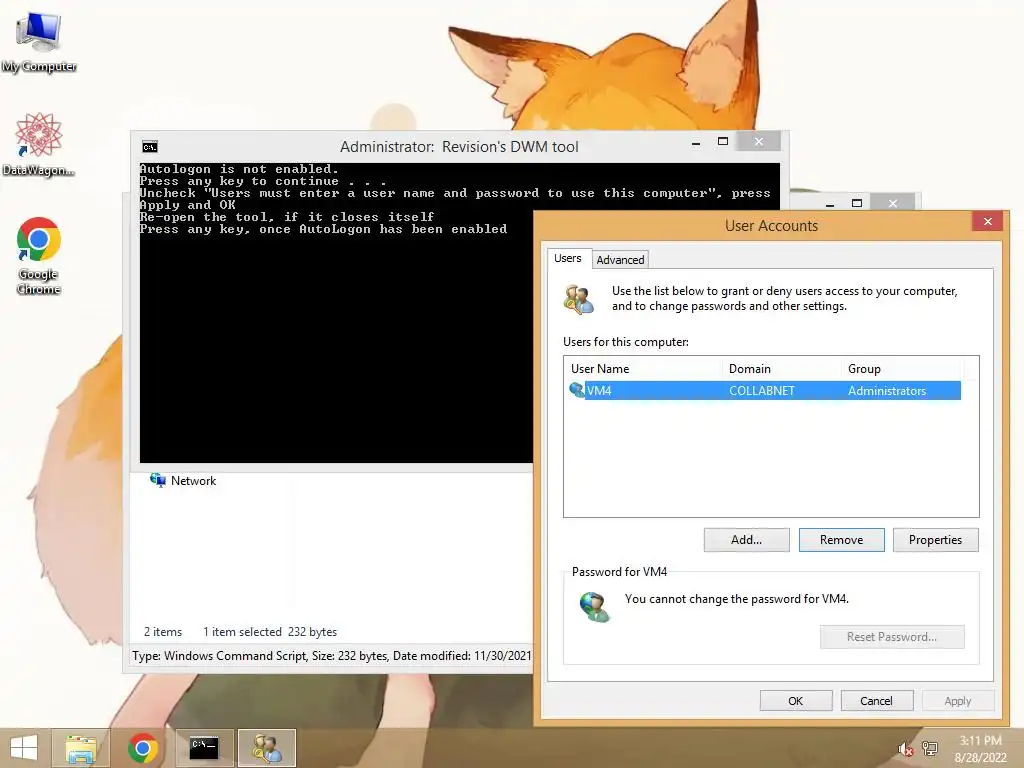Click the 'Re-open the tool' console line
The image size is (1024, 768).
(287, 217)
